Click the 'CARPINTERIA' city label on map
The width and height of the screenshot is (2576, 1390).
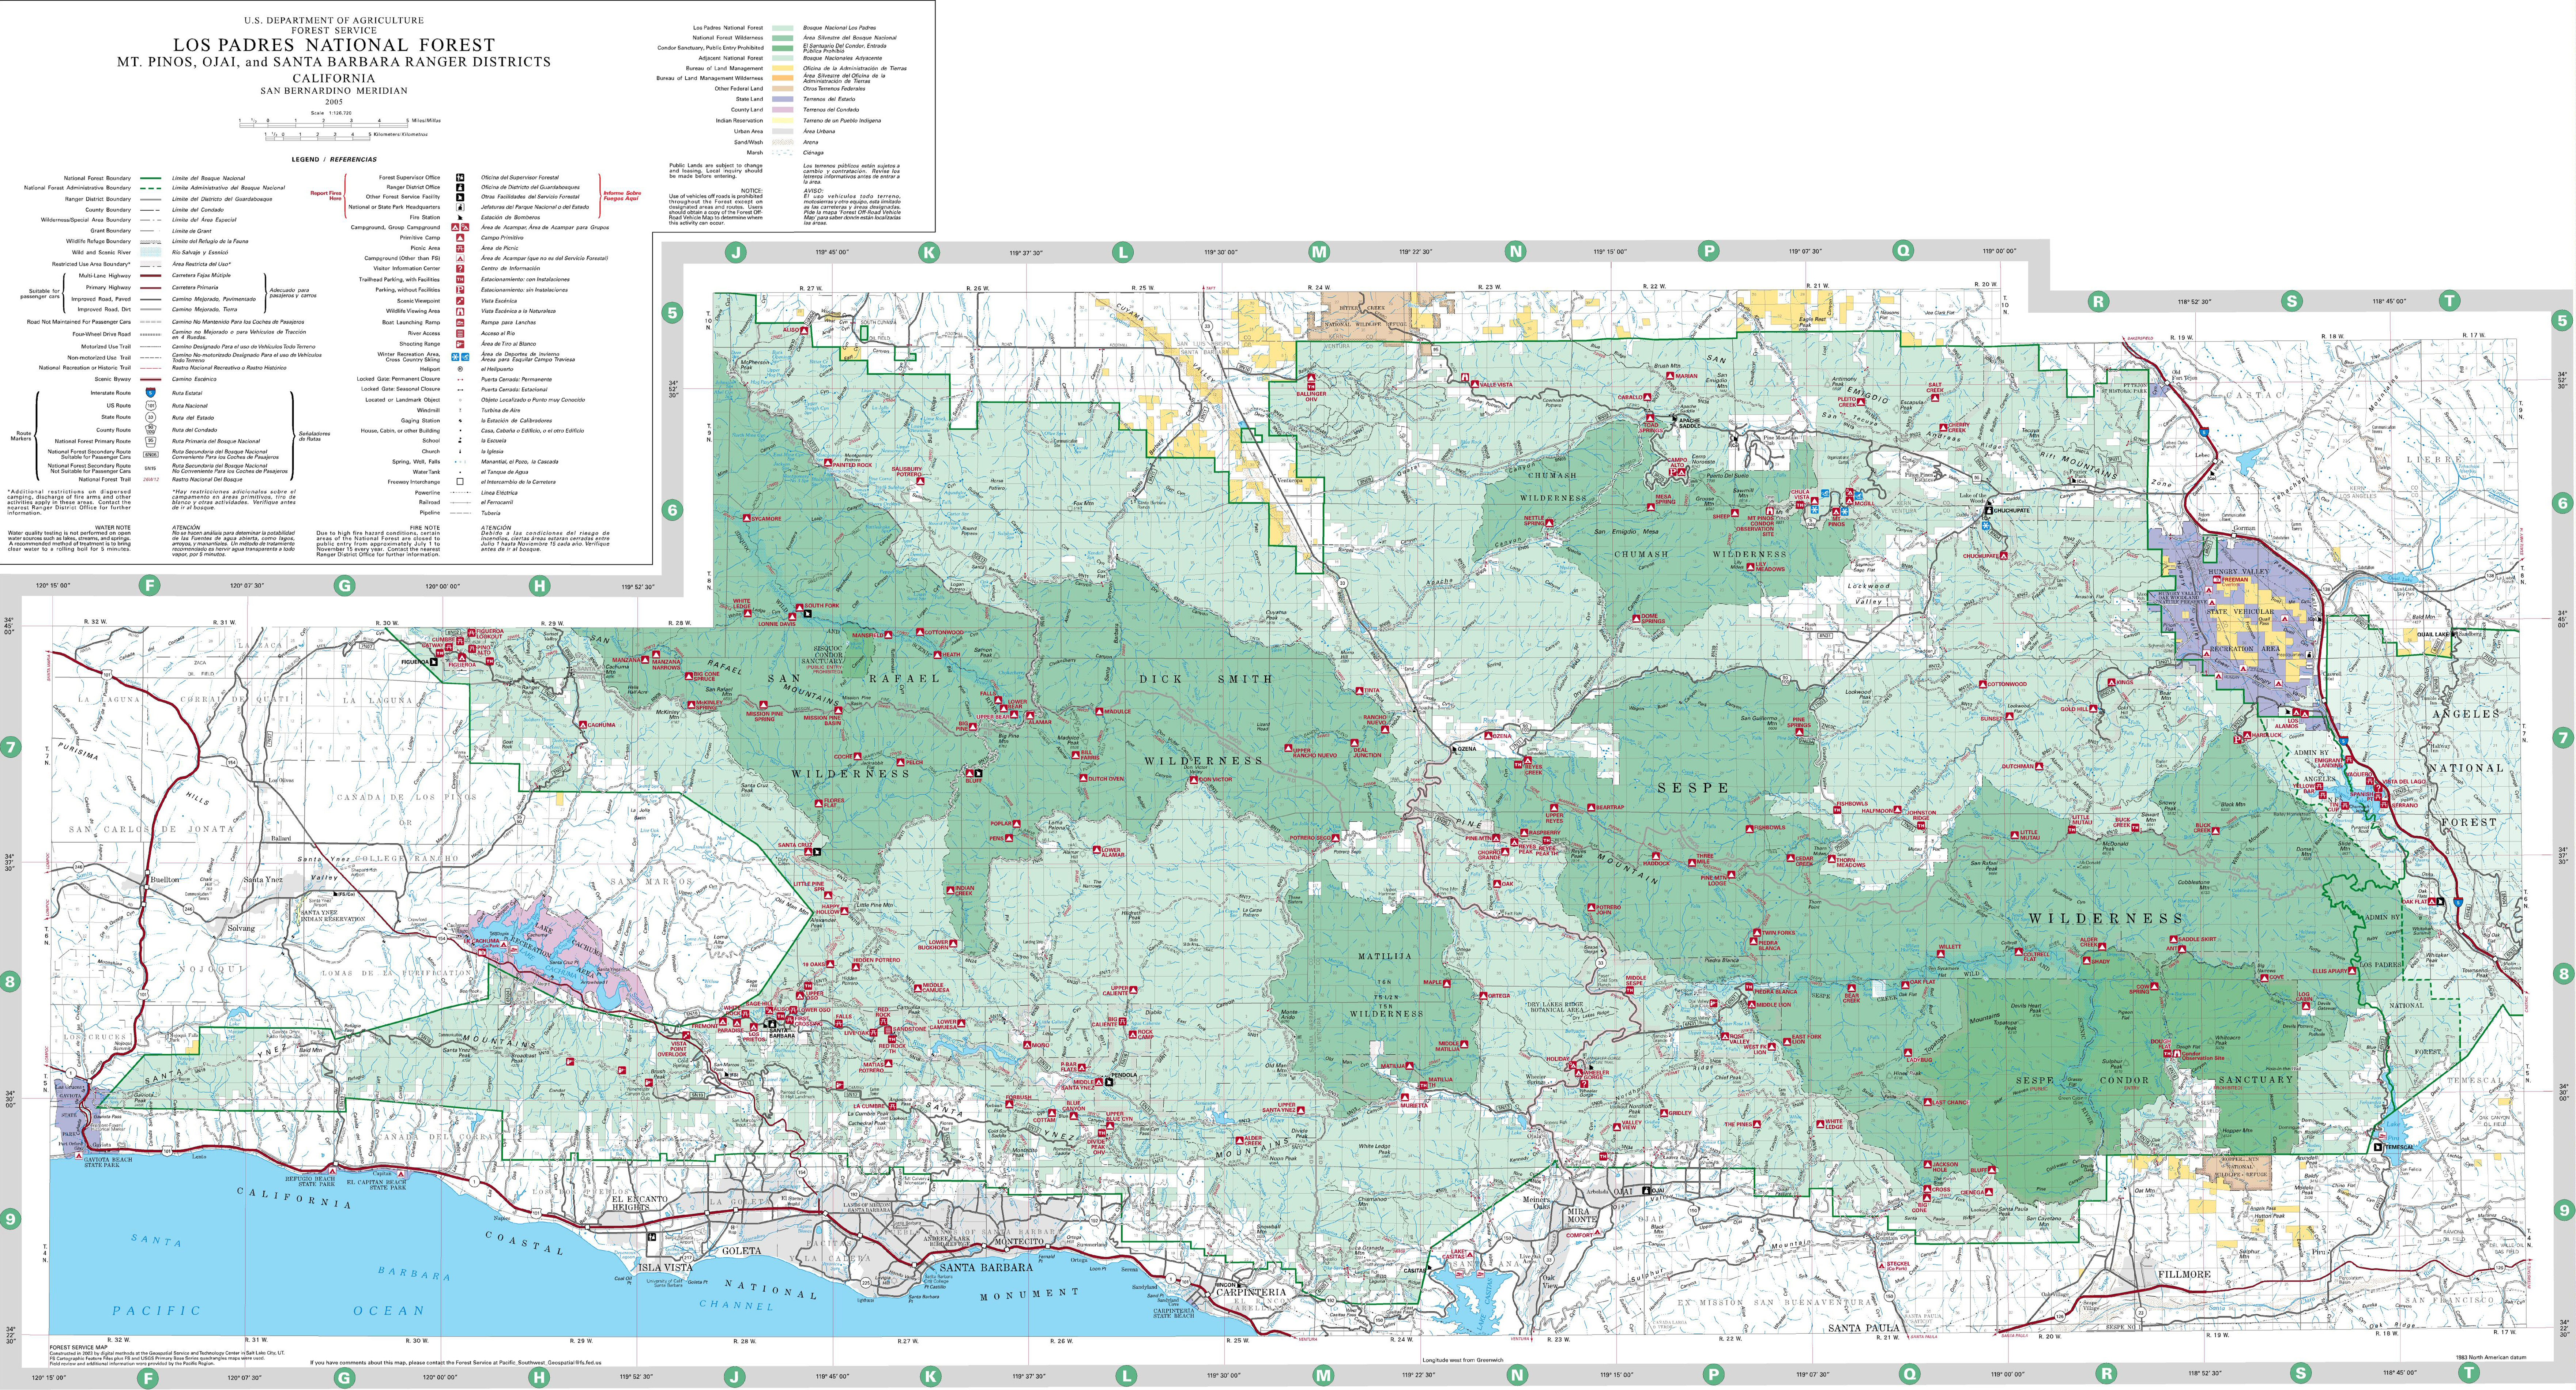(x=1251, y=1292)
